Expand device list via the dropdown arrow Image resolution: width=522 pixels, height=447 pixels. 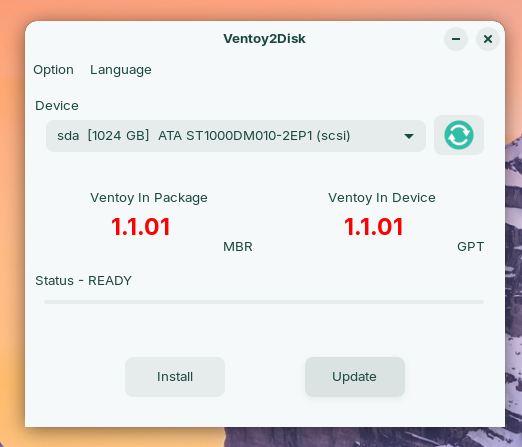(409, 136)
